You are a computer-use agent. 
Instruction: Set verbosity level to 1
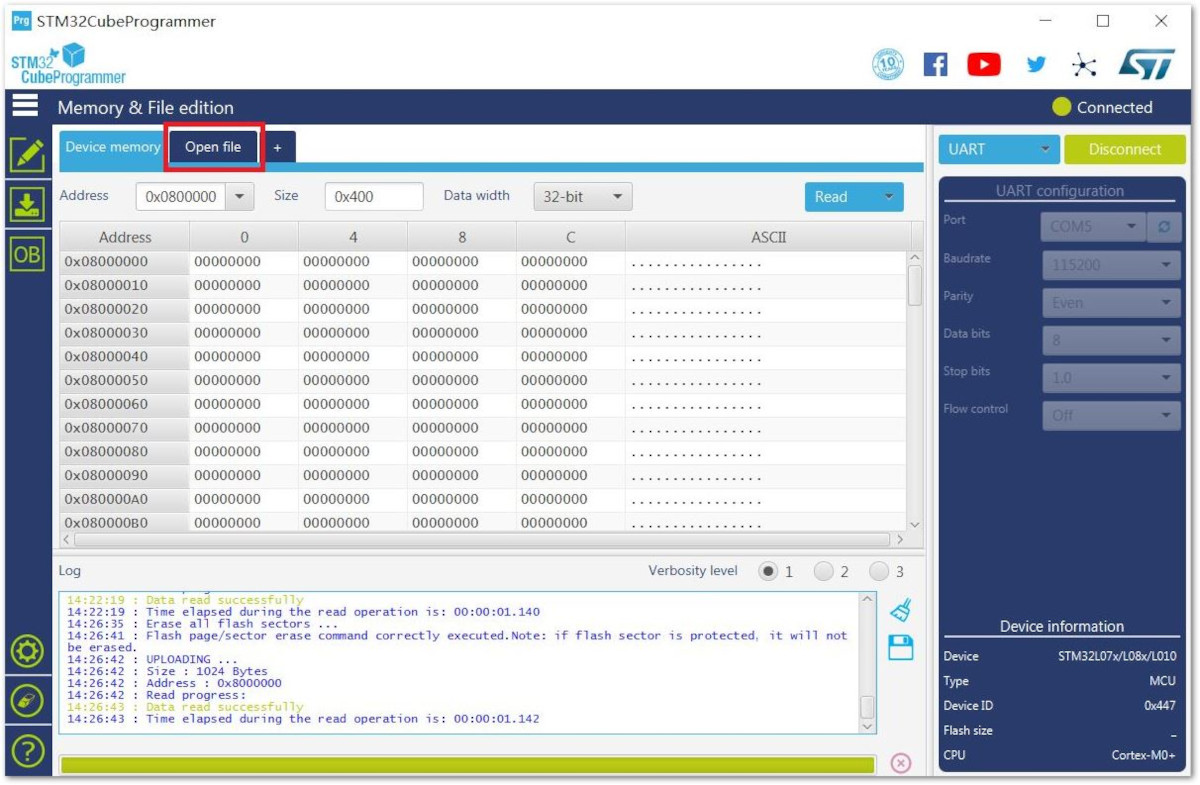tap(768, 571)
